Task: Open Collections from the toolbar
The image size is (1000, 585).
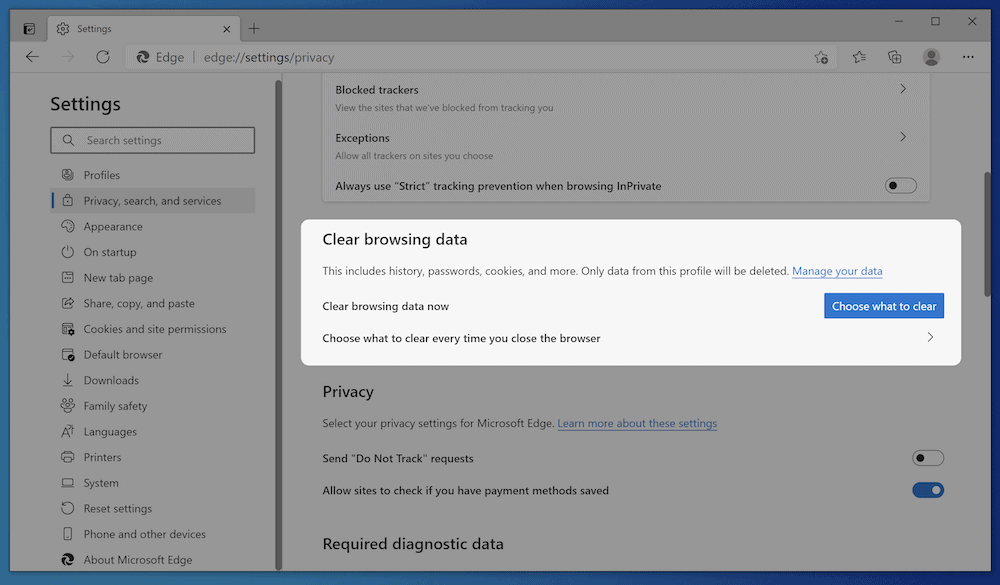Action: tap(894, 57)
